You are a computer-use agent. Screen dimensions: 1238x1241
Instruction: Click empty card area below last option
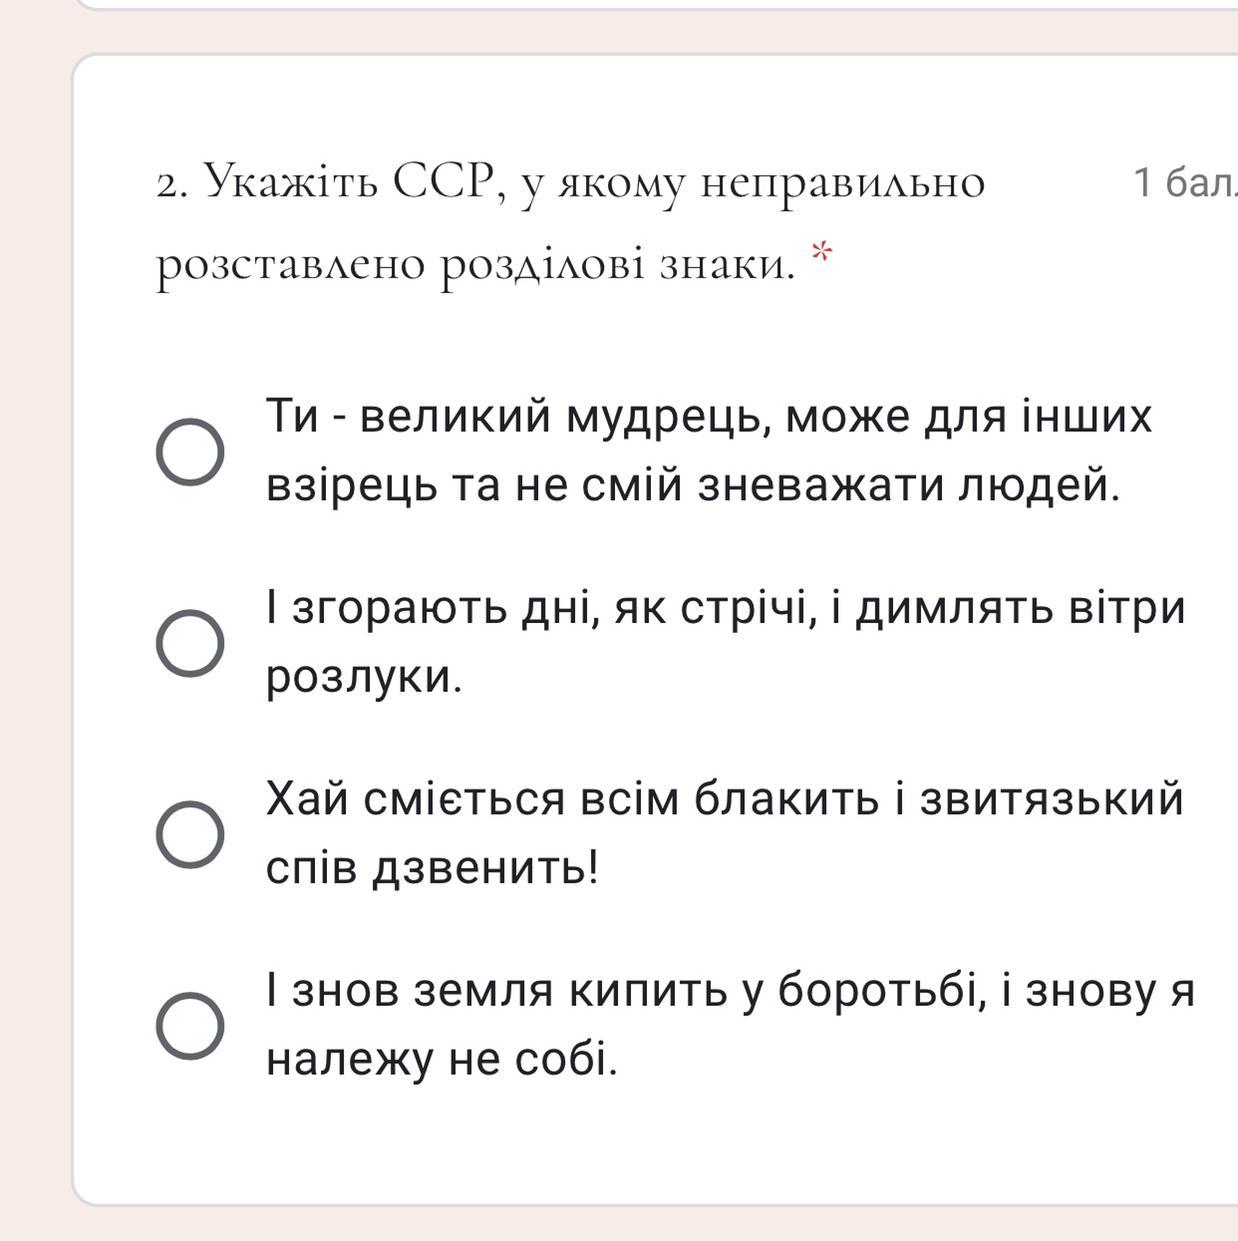click(655, 1145)
